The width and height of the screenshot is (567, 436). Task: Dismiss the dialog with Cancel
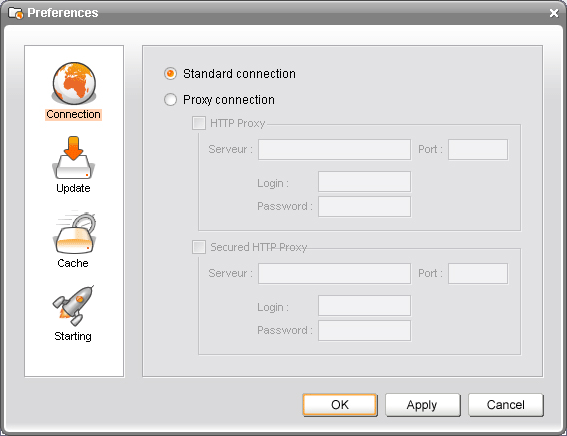(506, 405)
